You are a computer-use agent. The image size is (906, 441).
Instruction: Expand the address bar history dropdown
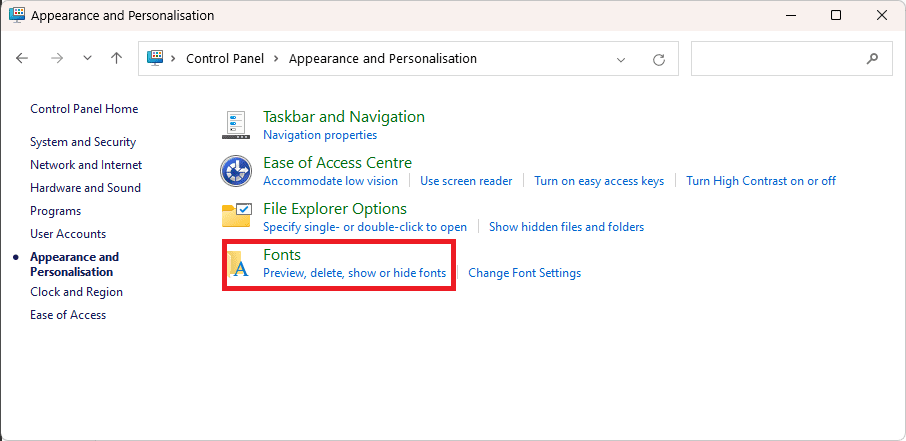click(621, 59)
